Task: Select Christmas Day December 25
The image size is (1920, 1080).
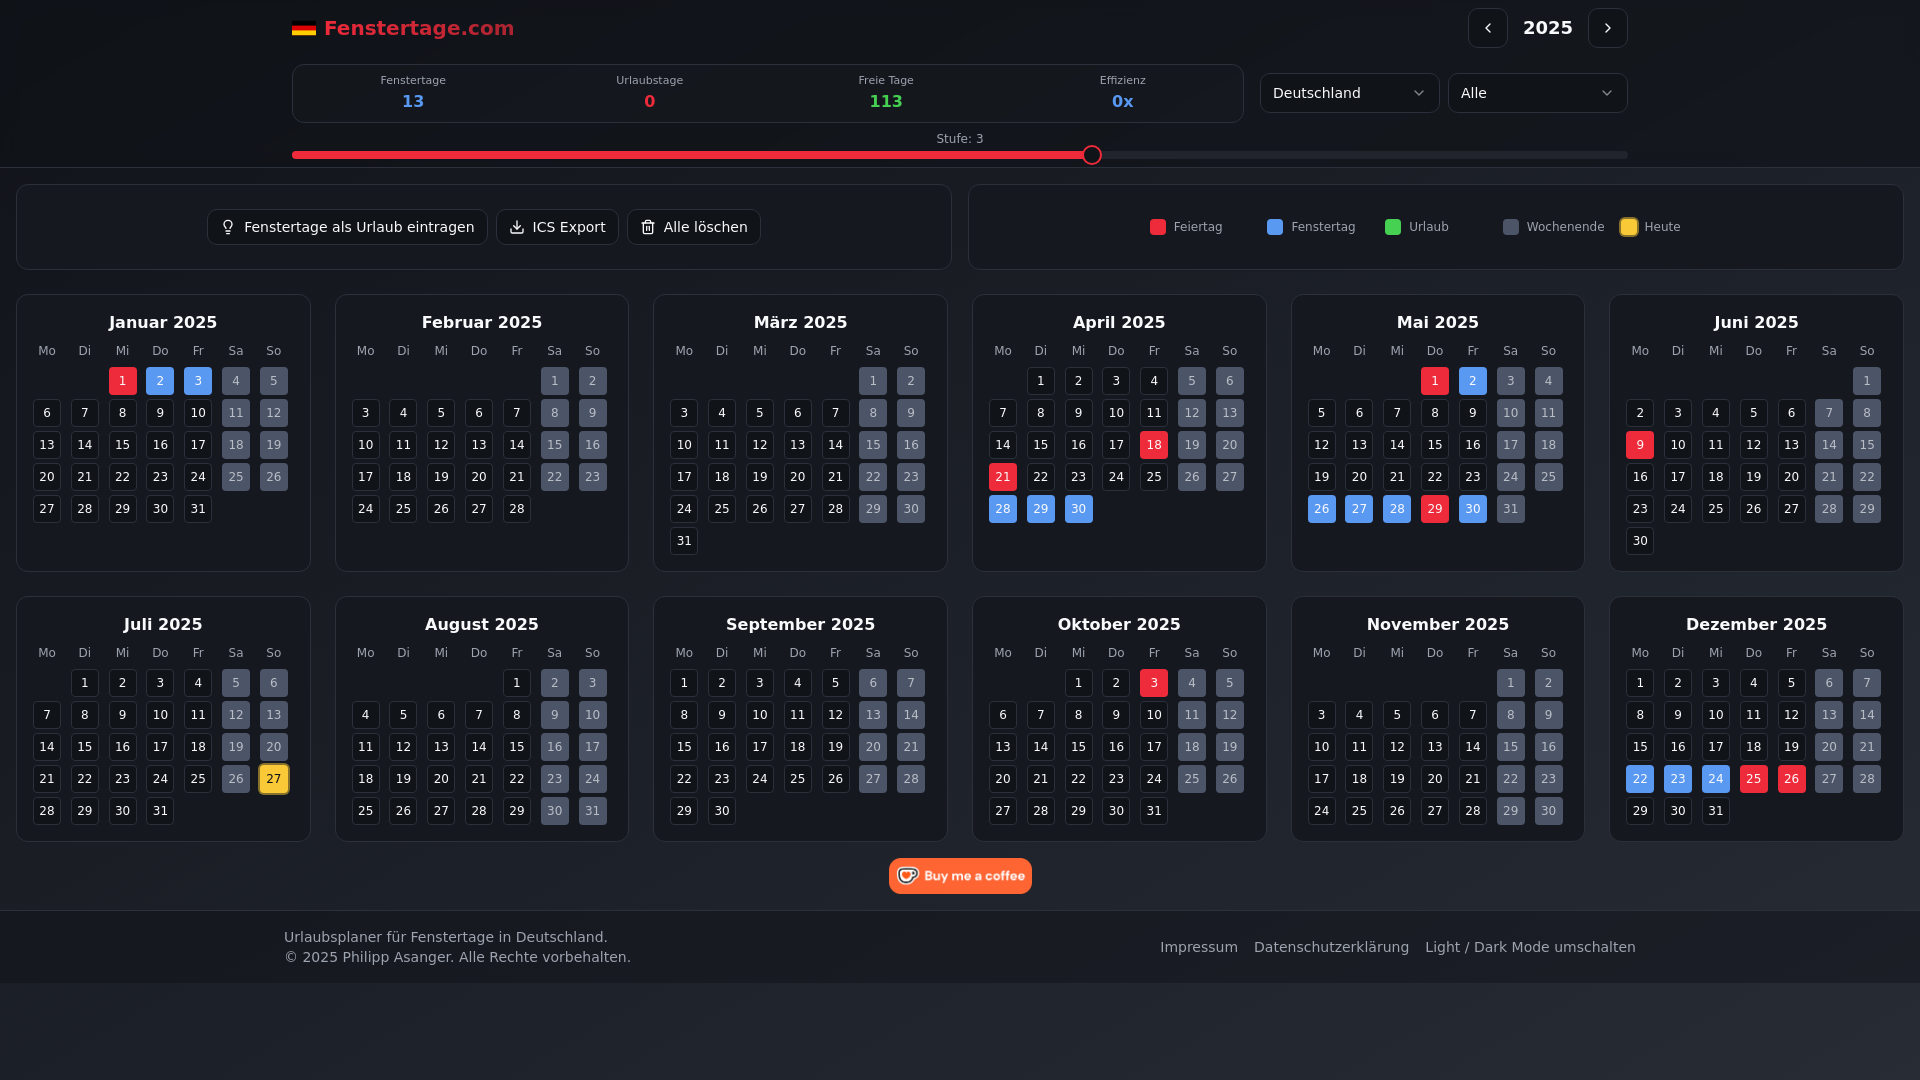Action: (1754, 779)
